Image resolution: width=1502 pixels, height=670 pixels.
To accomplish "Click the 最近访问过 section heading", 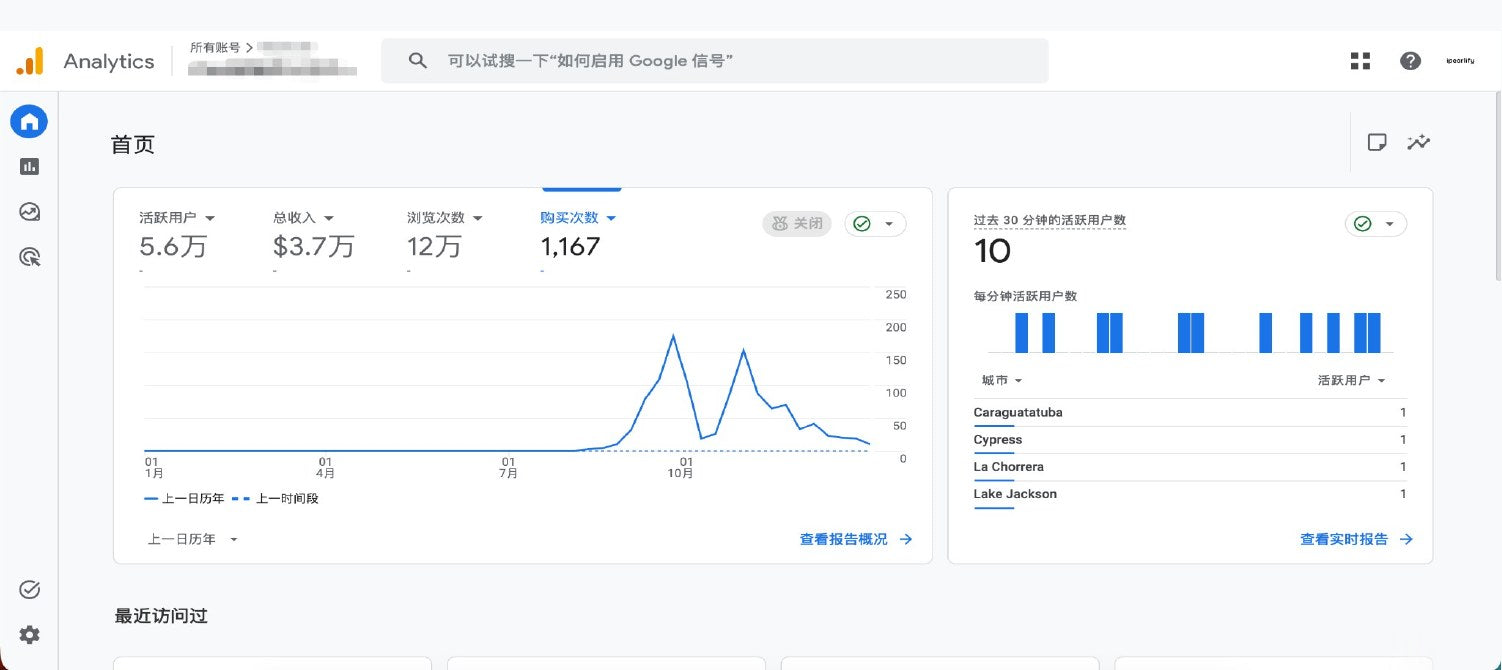I will click(161, 616).
